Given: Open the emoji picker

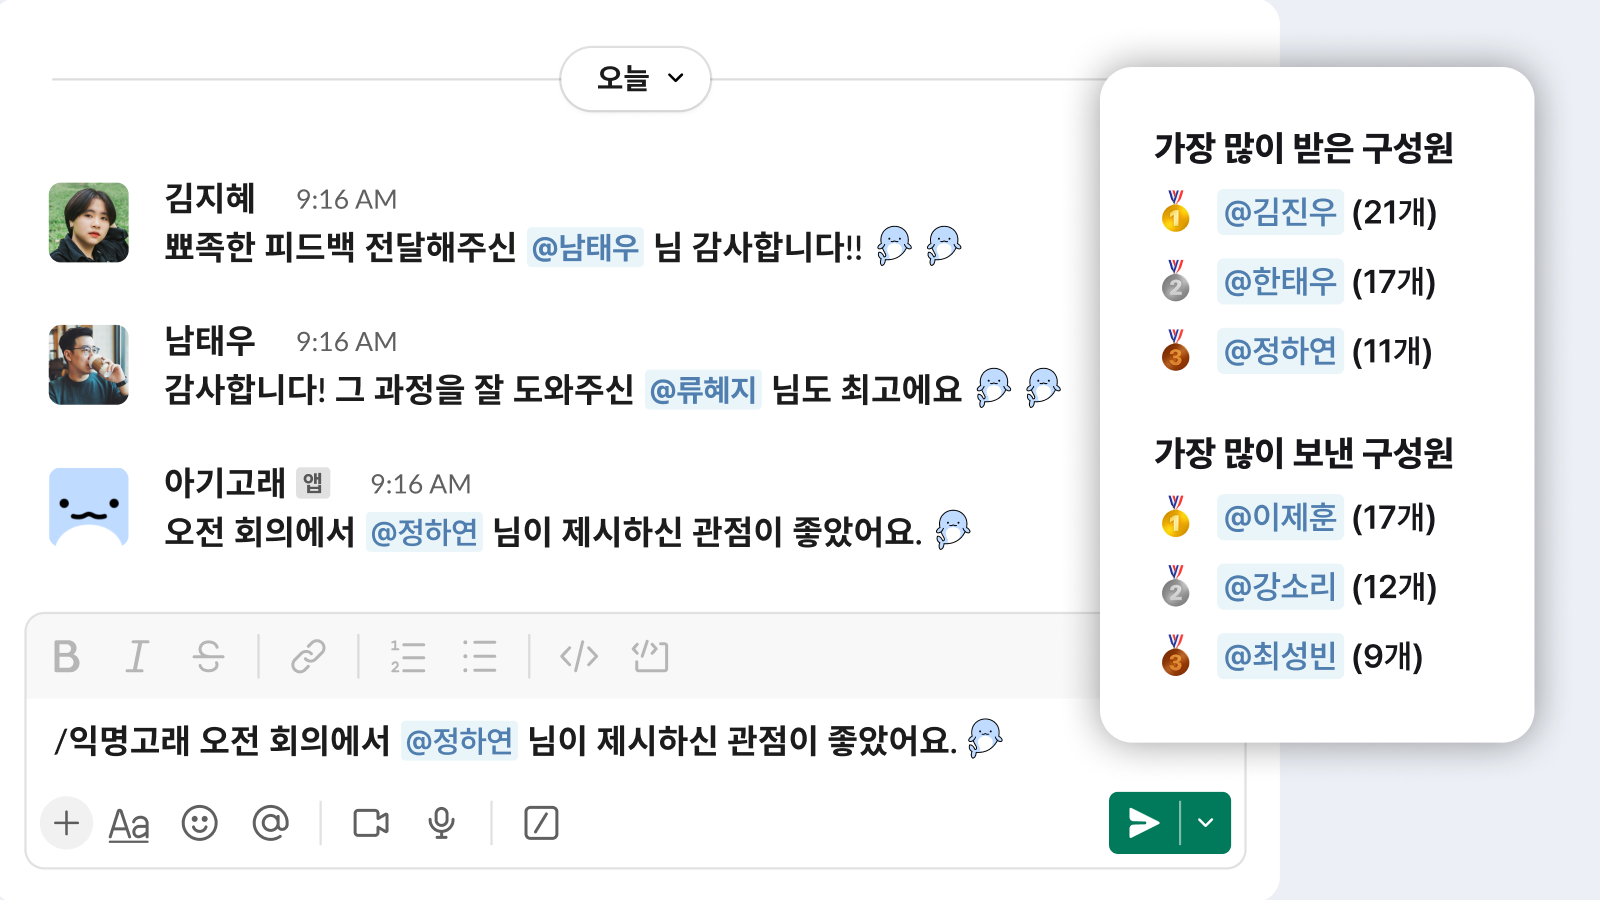Looking at the screenshot, I should [200, 823].
